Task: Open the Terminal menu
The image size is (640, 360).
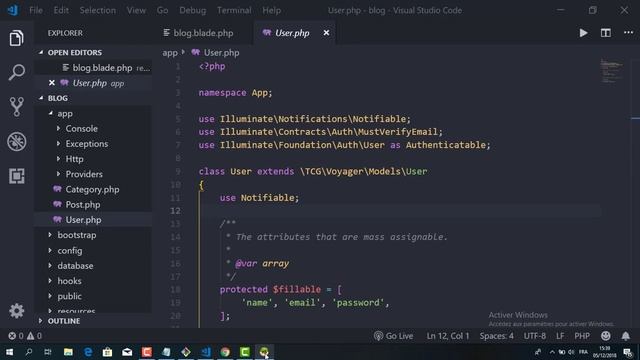Action: click(x=234, y=10)
